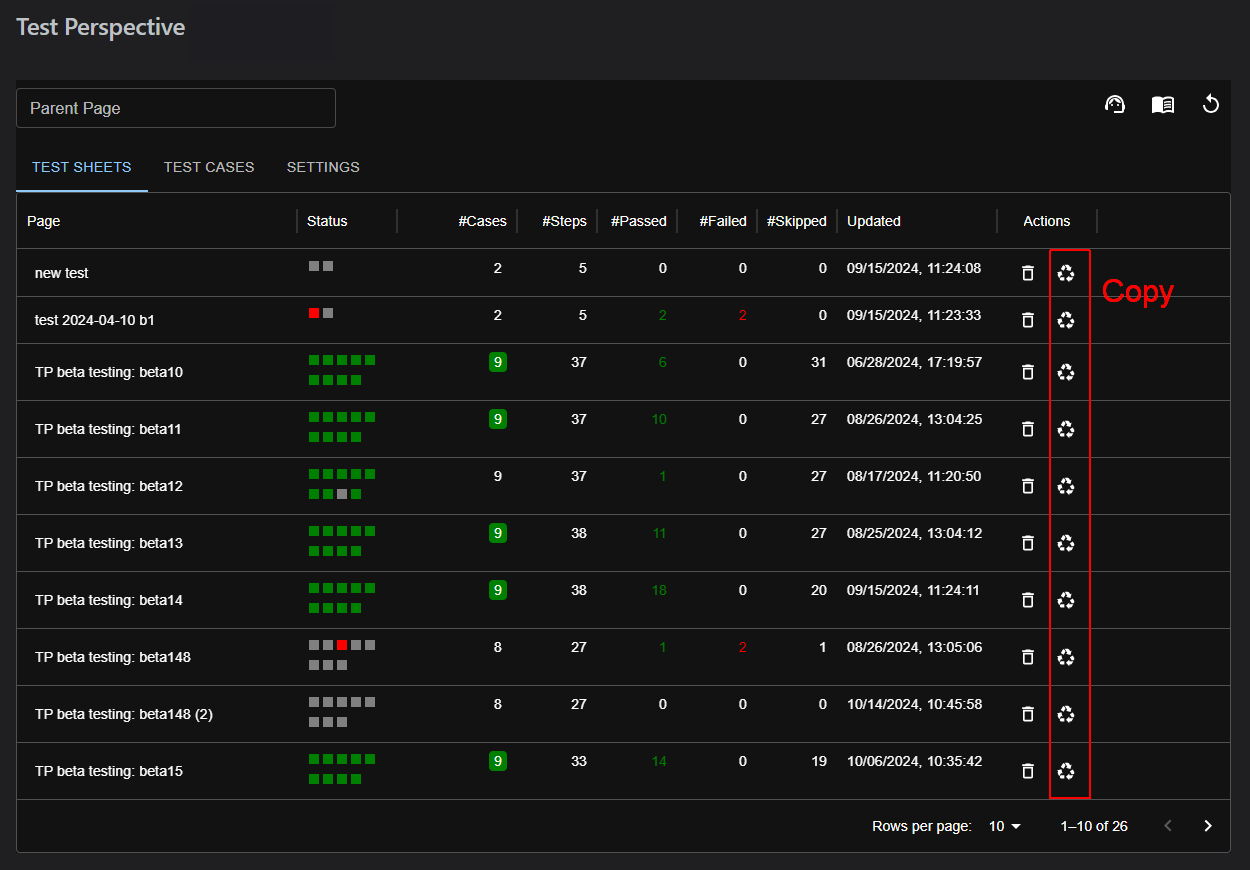Viewport: 1250px width, 870px height.
Task: Click the reload arrow icon
Action: (x=1210, y=104)
